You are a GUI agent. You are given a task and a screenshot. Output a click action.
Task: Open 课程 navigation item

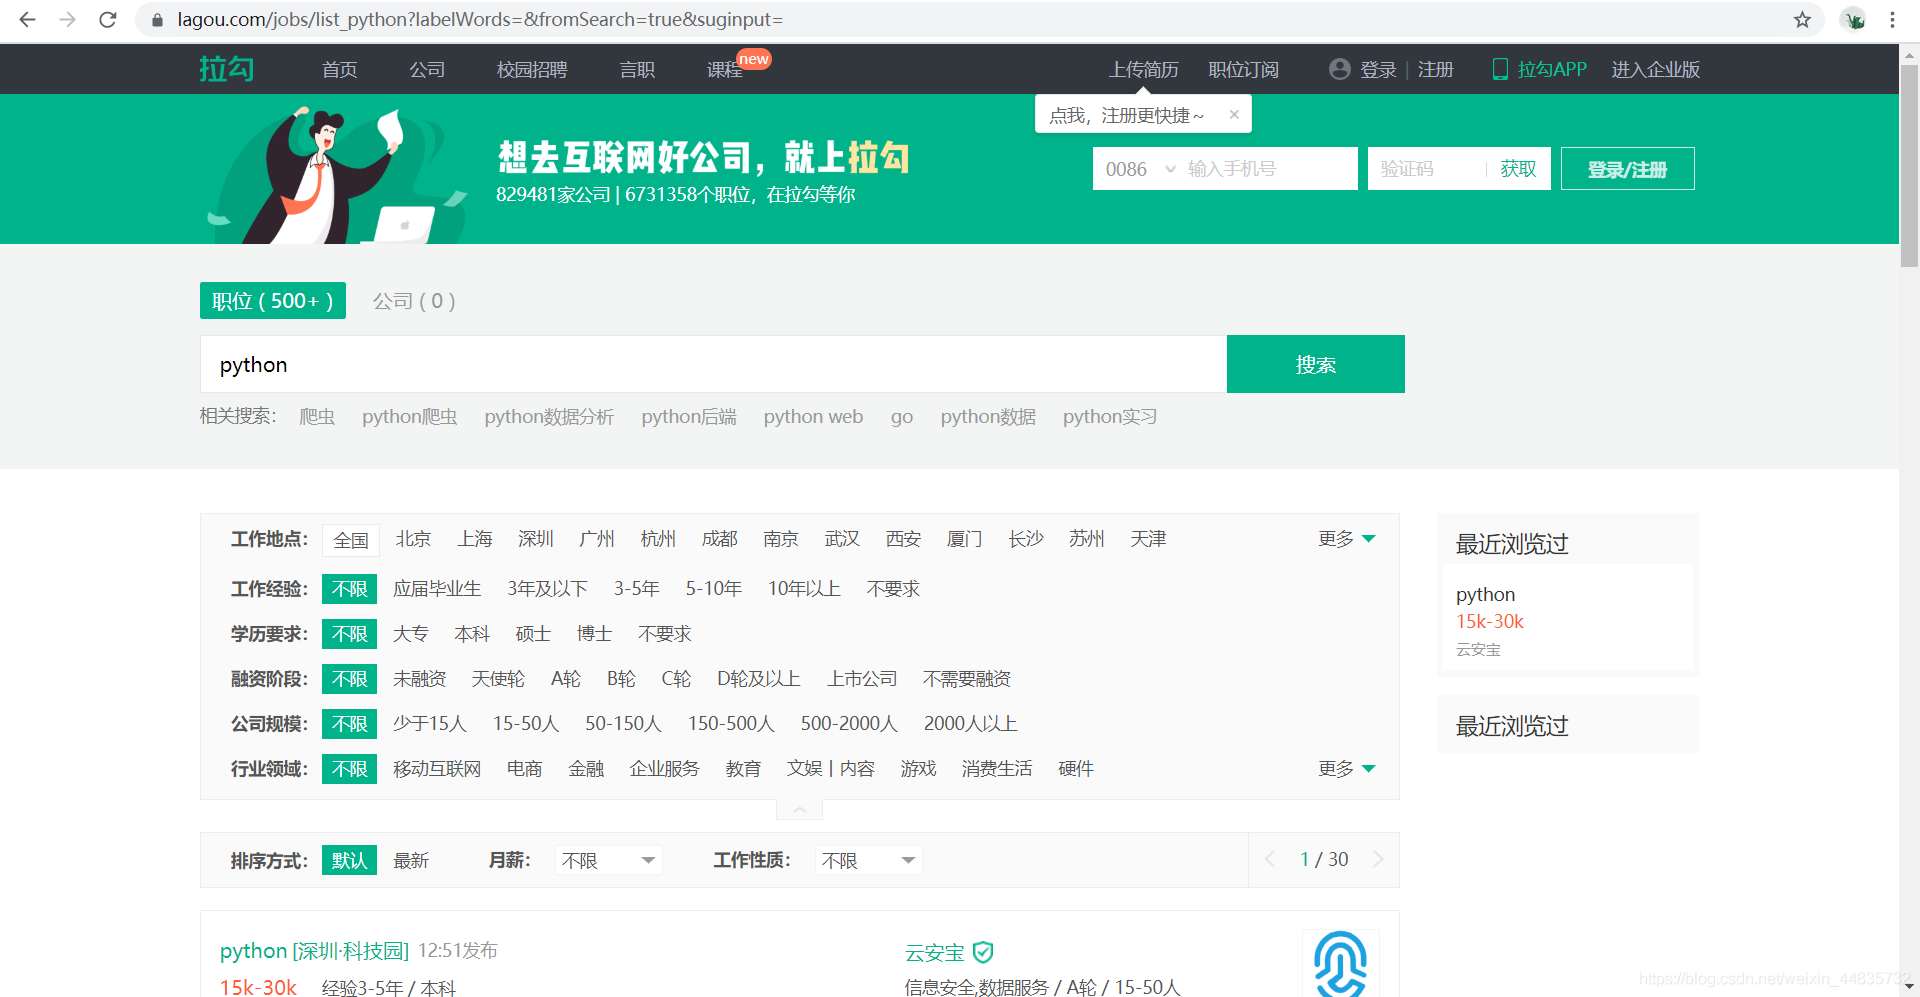point(725,69)
